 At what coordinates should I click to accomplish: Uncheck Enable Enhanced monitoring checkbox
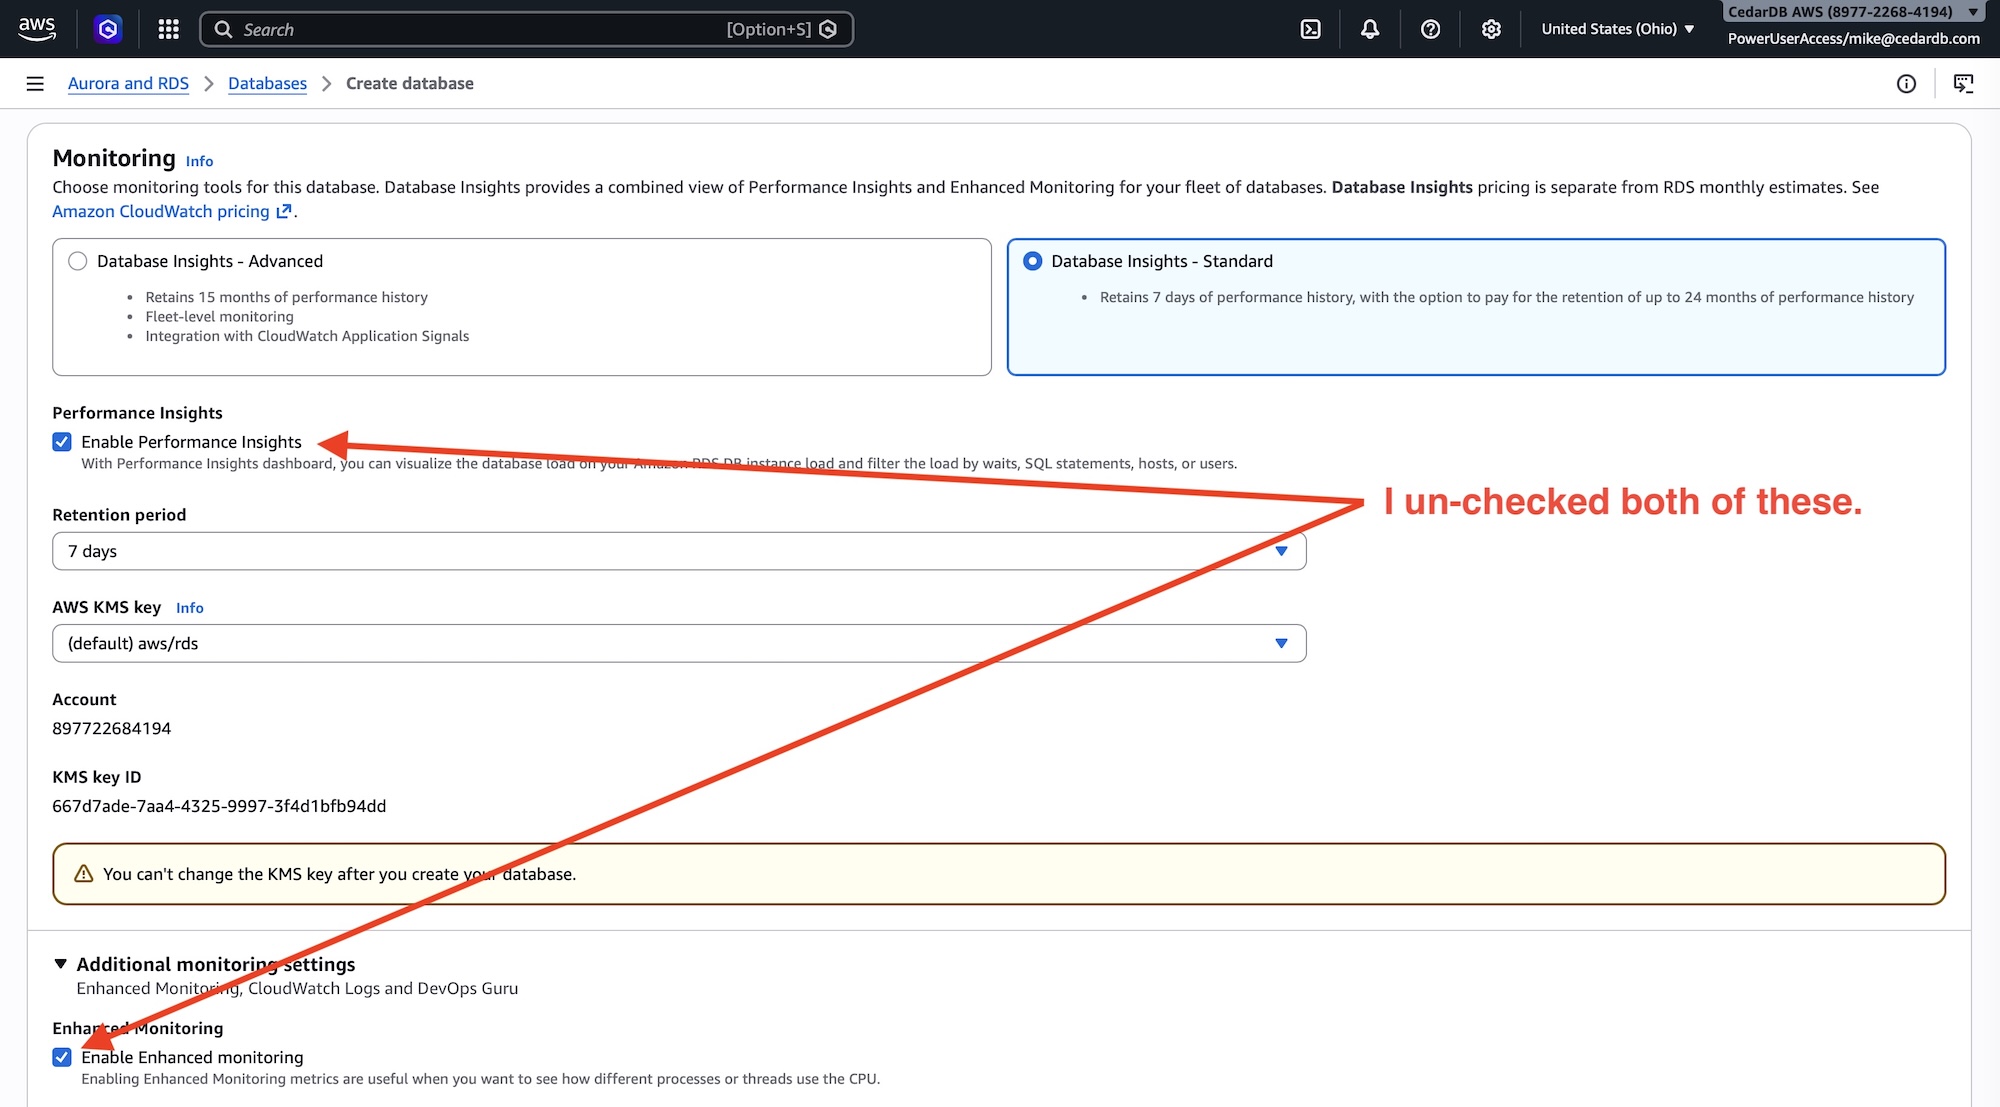[62, 1057]
